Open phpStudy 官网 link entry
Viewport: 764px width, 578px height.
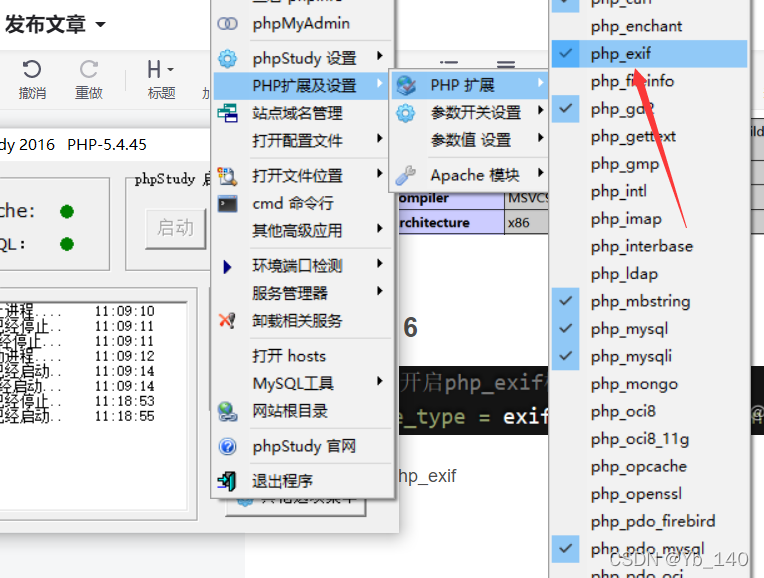pos(303,446)
